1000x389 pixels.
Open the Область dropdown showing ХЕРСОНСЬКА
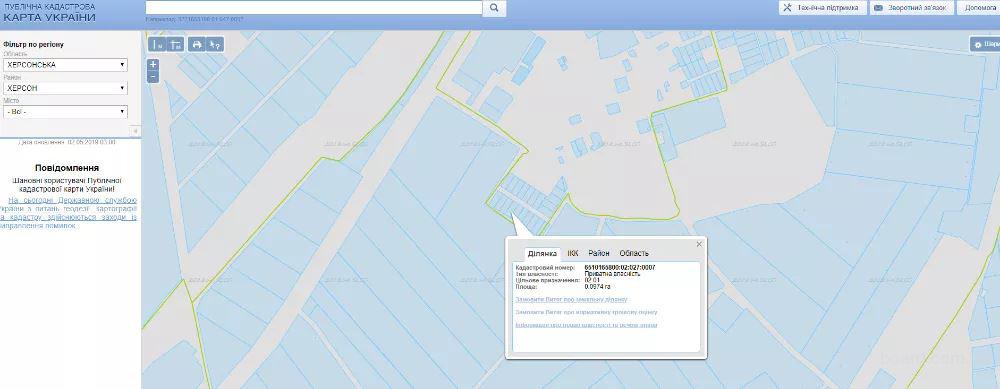(x=65, y=65)
